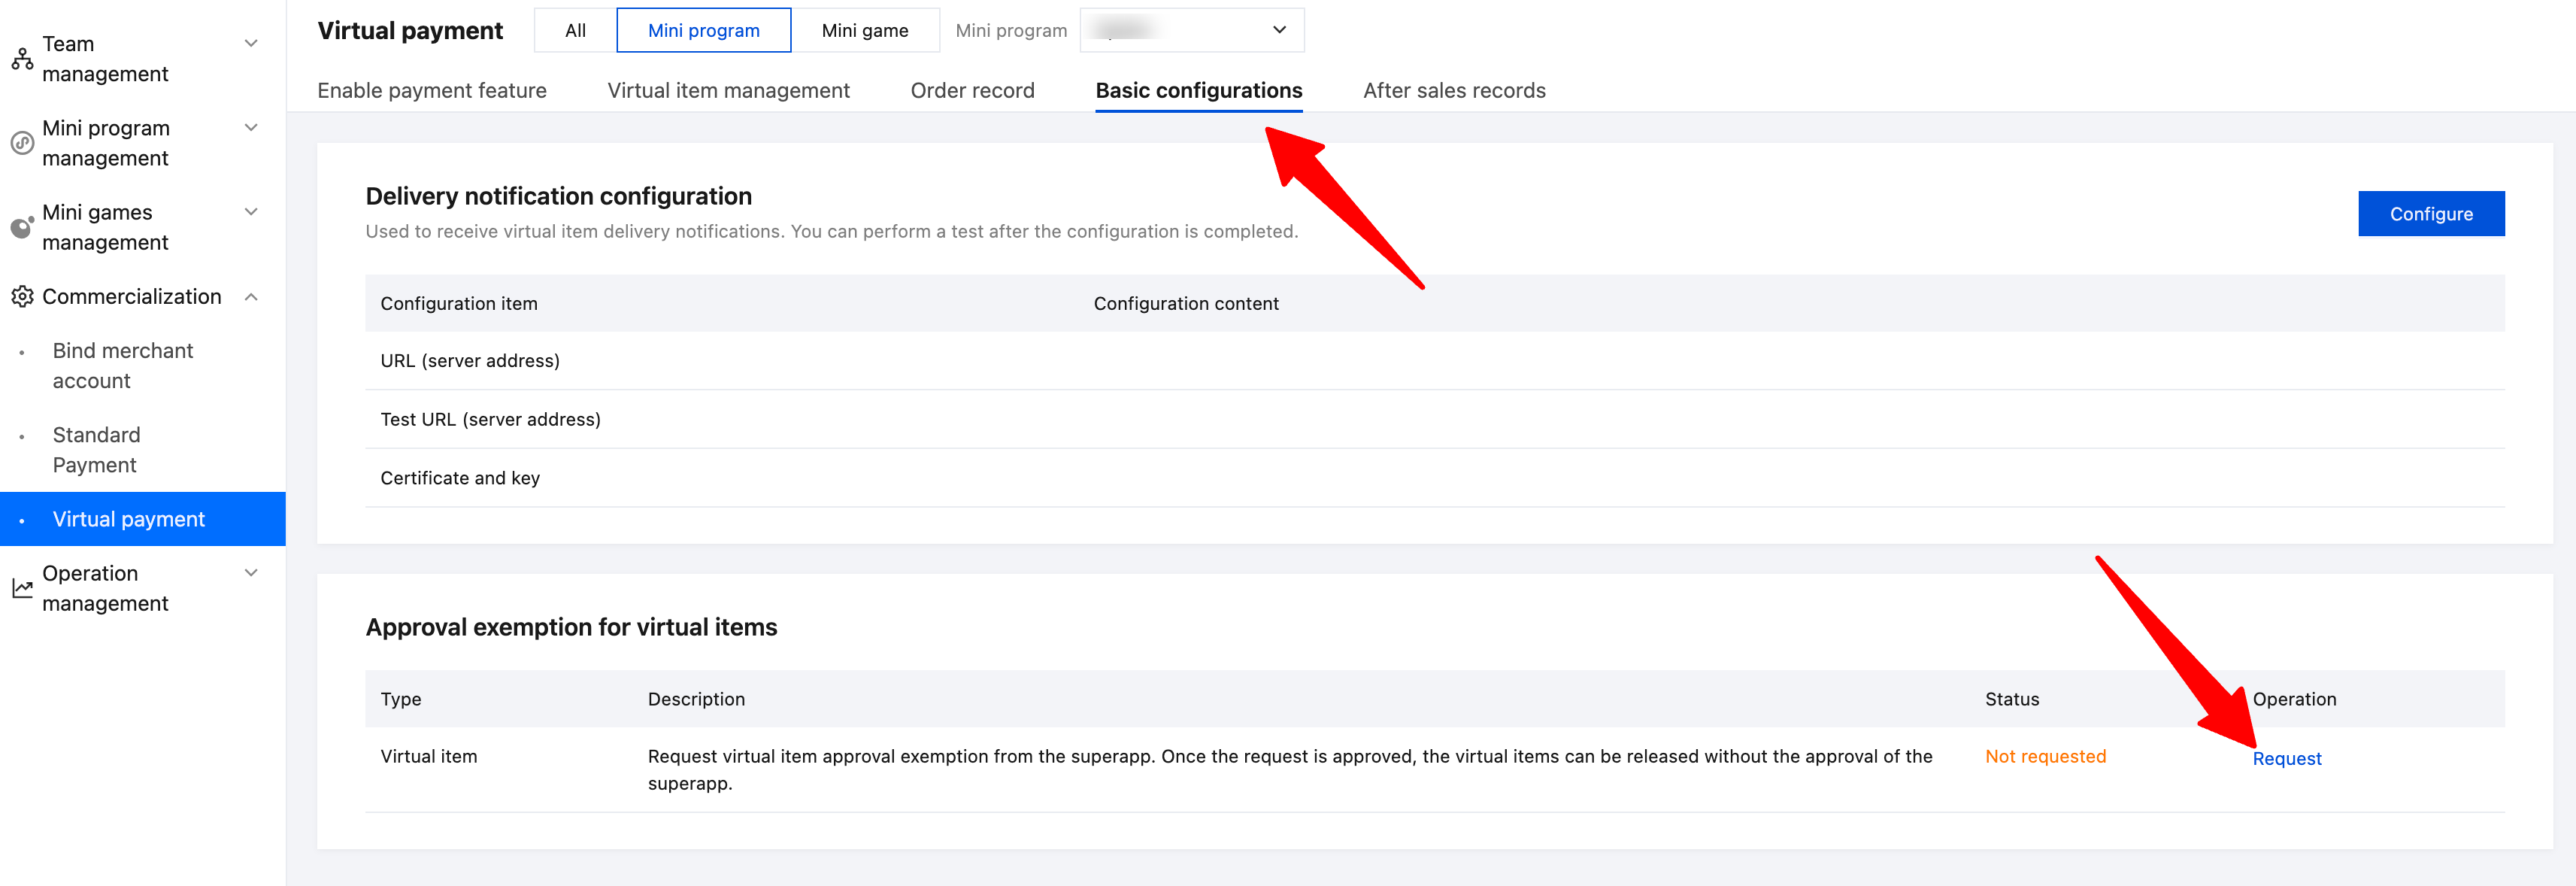Go to After sales records tab
This screenshot has height=886, width=2576.
[x=1454, y=91]
